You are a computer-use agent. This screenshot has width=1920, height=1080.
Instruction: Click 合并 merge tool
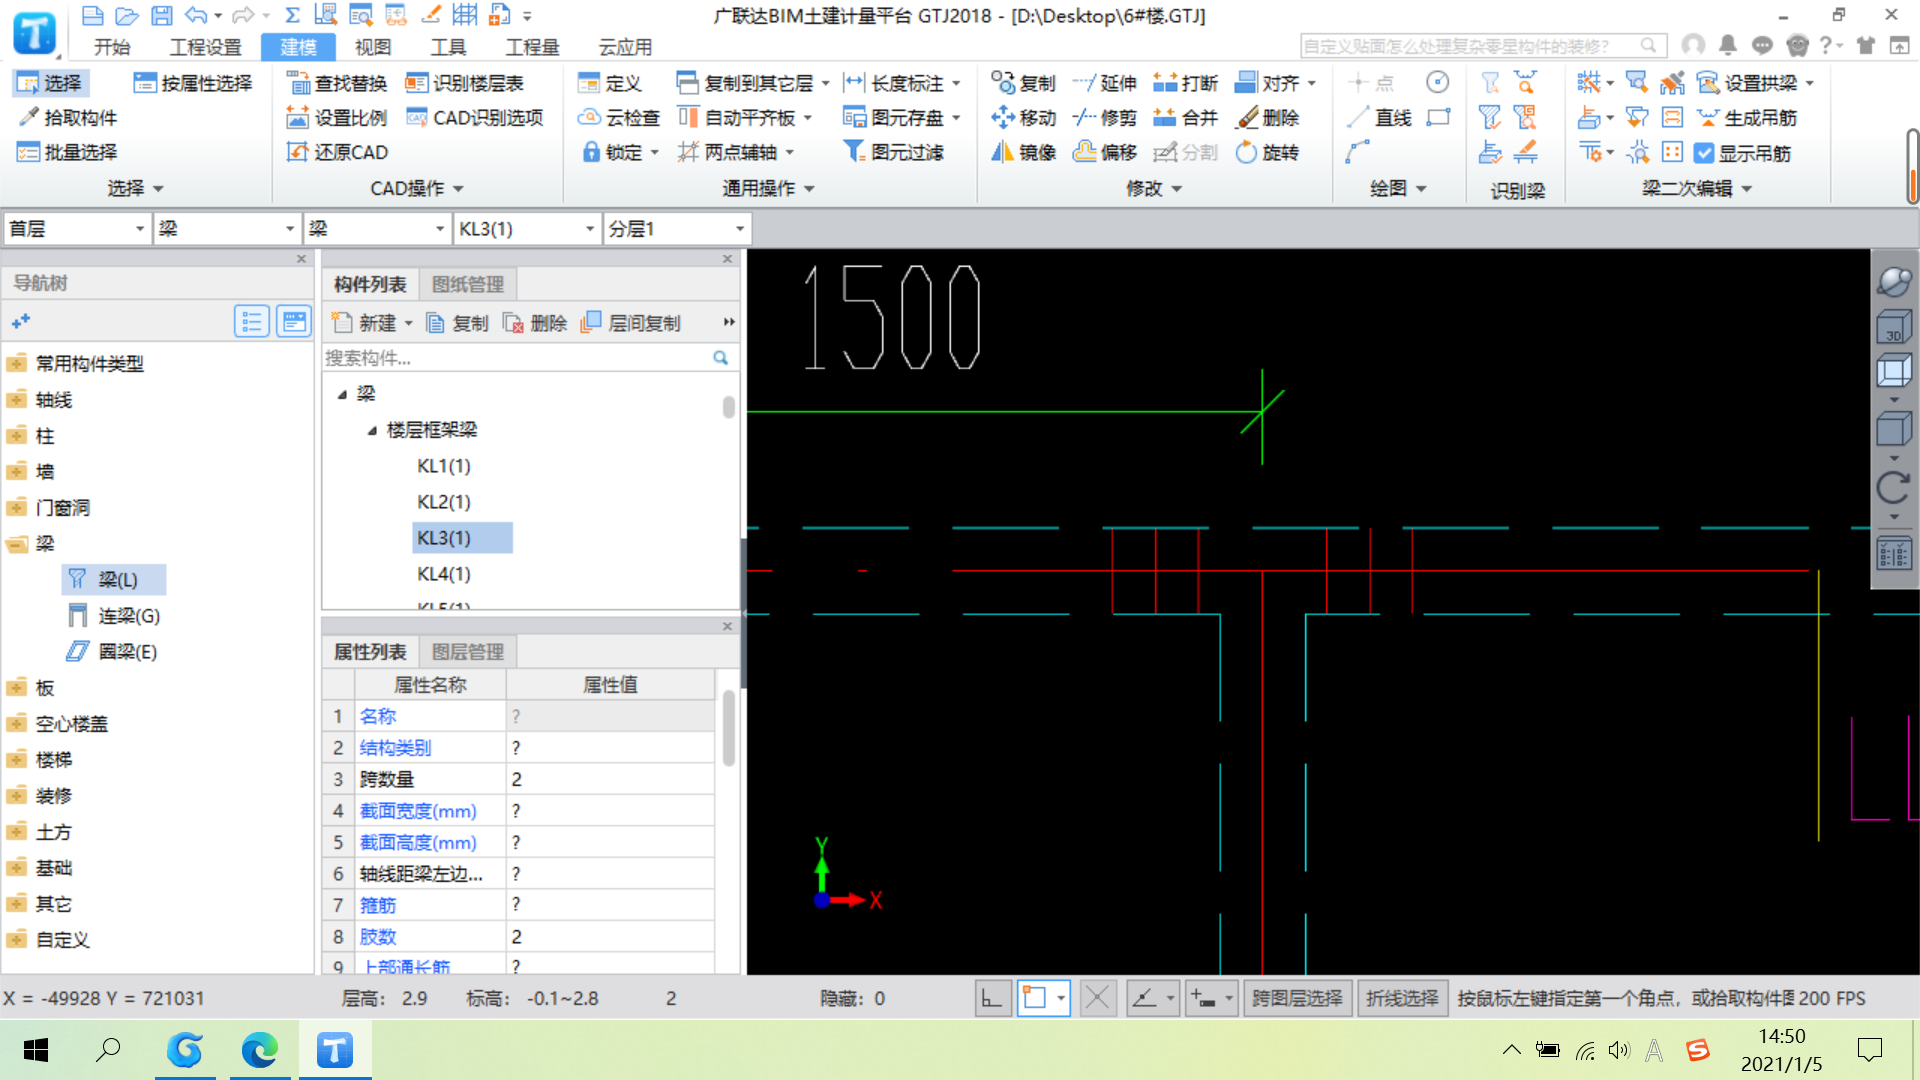pos(1185,118)
